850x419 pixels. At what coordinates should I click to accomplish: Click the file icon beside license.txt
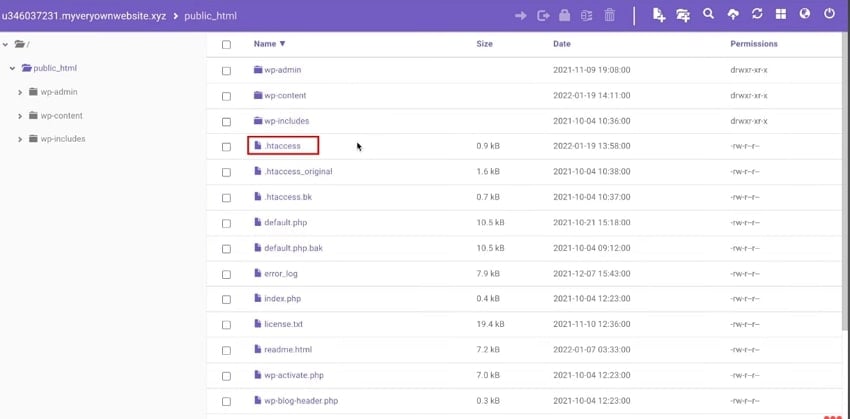(258, 324)
